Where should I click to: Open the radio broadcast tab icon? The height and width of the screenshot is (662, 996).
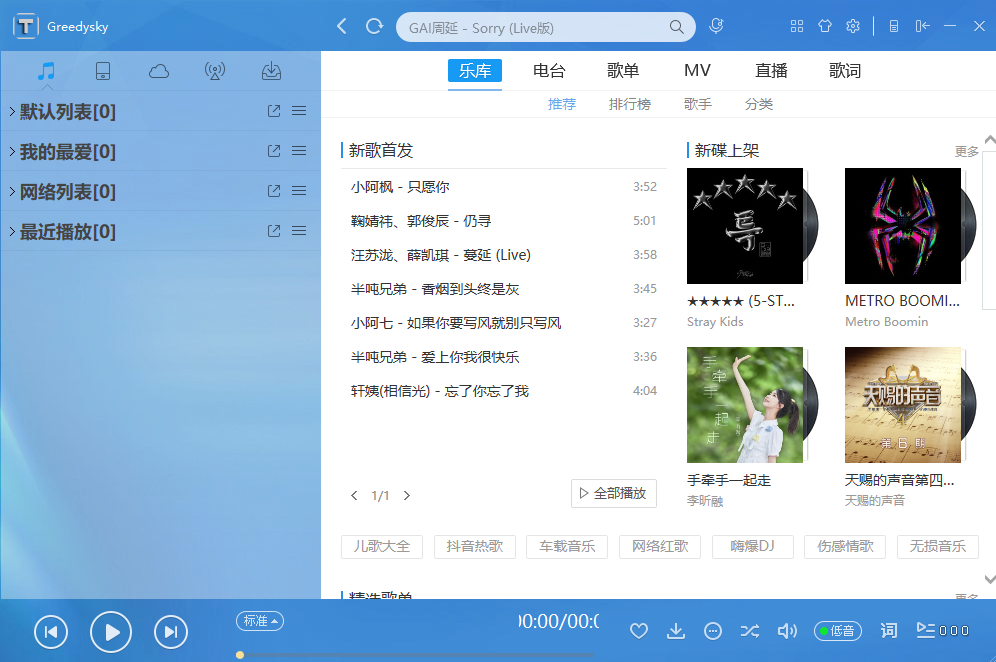click(x=215, y=71)
